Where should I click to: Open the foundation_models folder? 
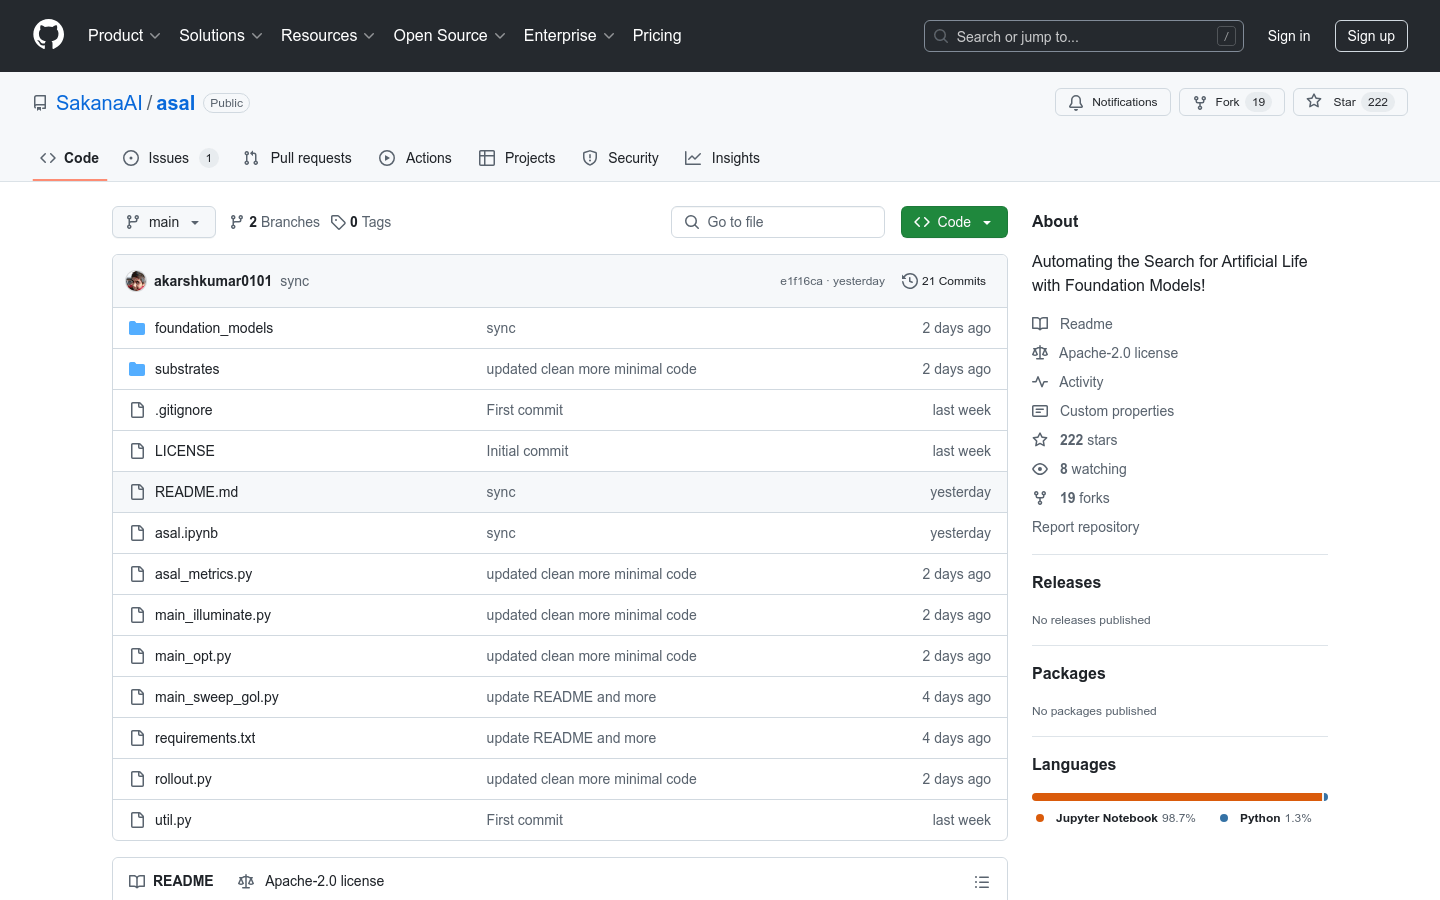click(214, 328)
